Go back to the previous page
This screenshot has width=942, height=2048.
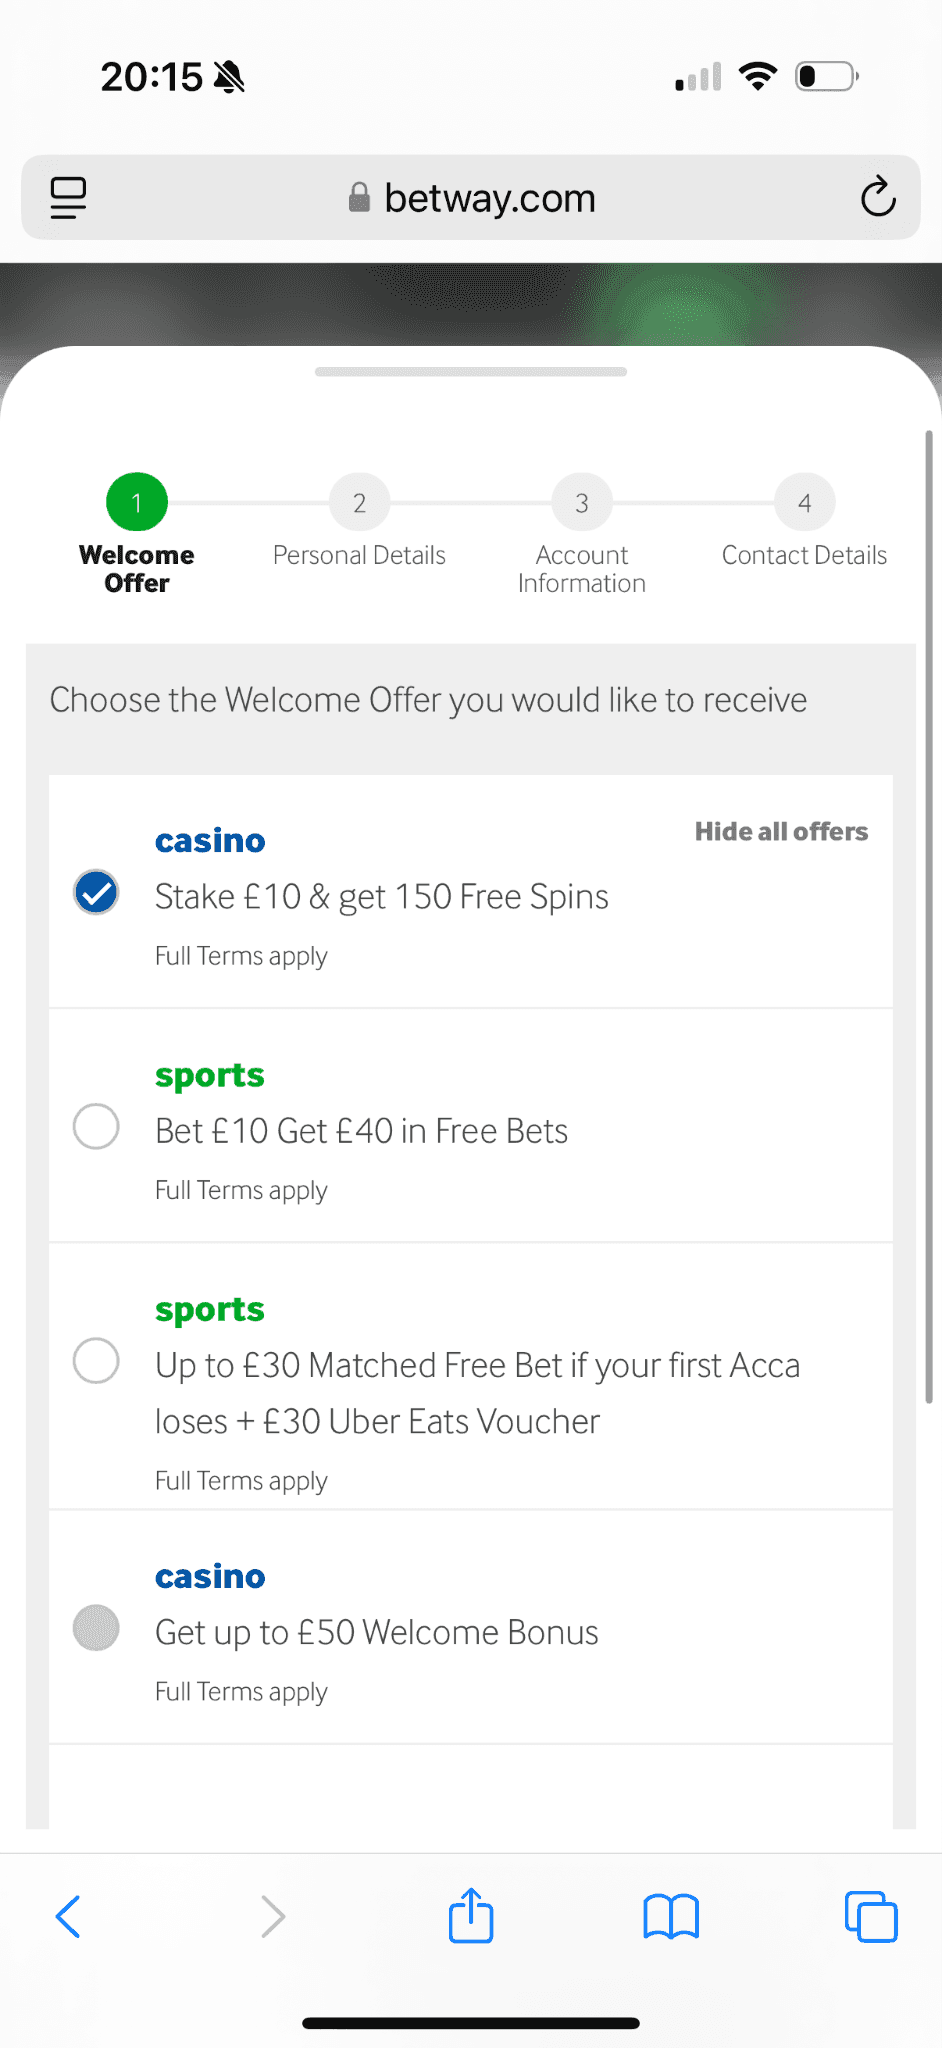pos(68,1917)
